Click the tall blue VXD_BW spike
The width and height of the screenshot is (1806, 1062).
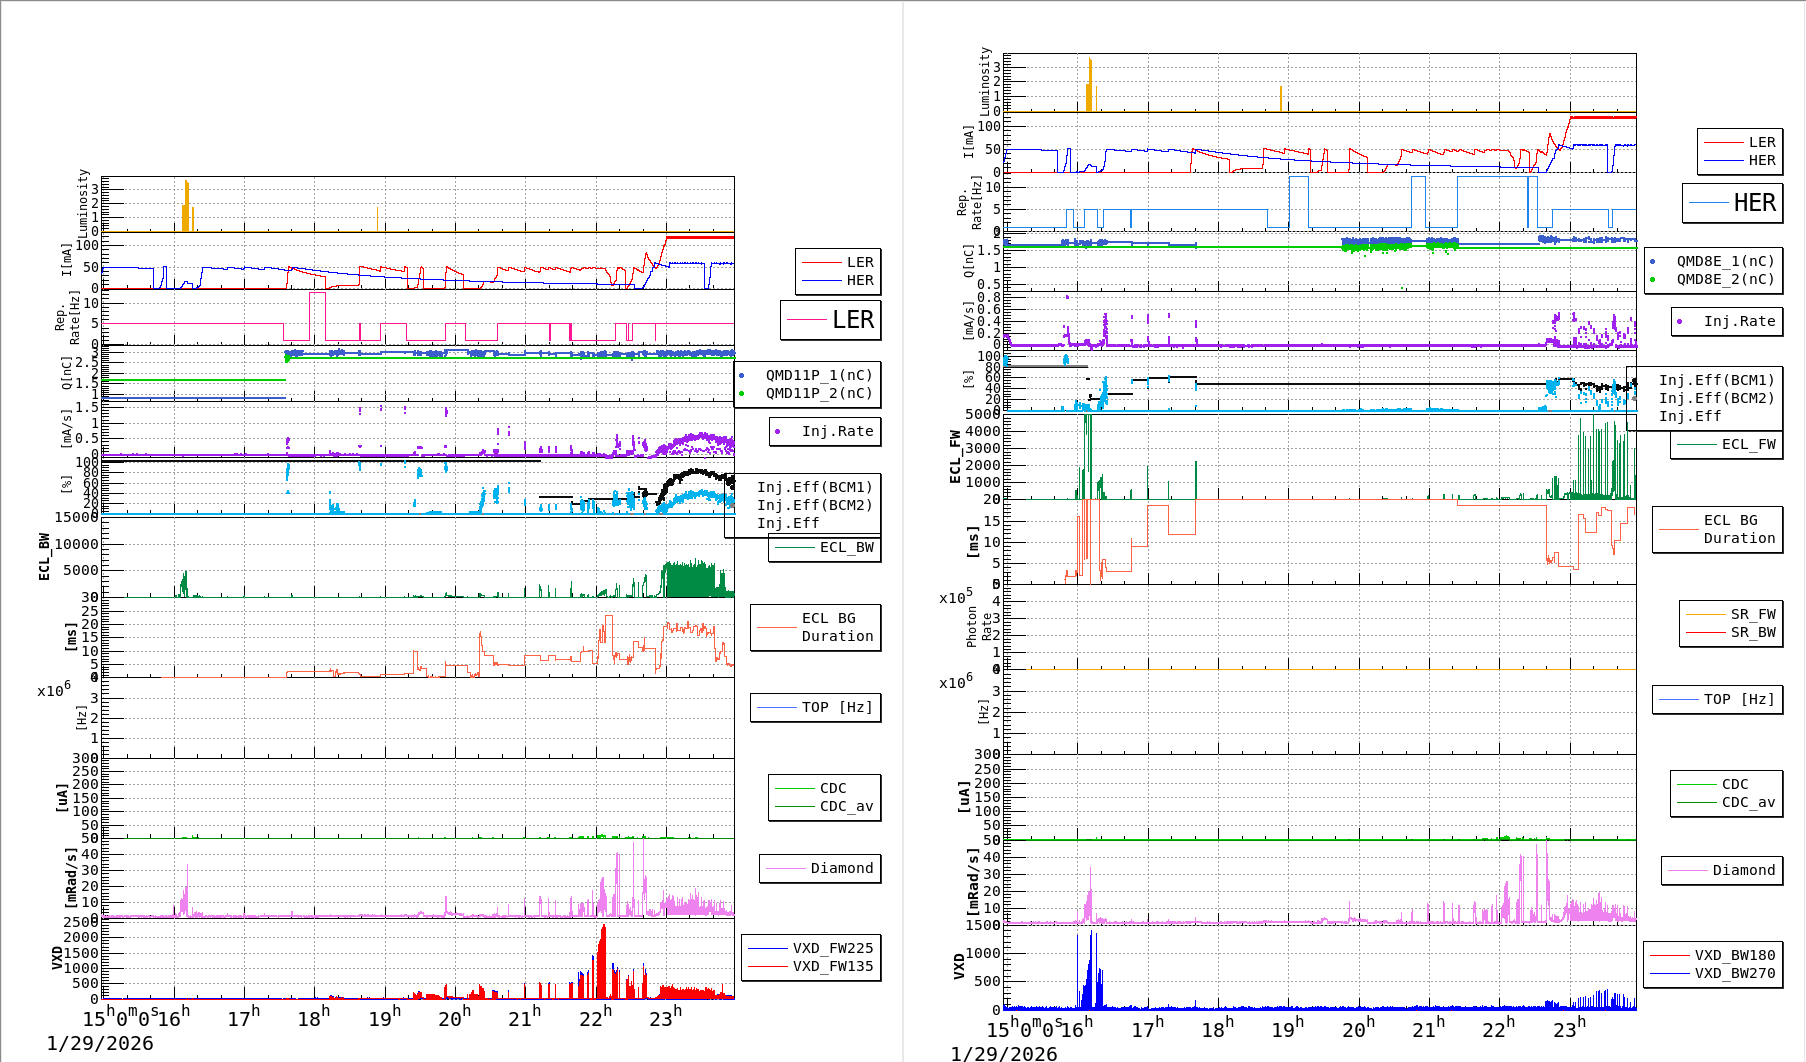1092,970
